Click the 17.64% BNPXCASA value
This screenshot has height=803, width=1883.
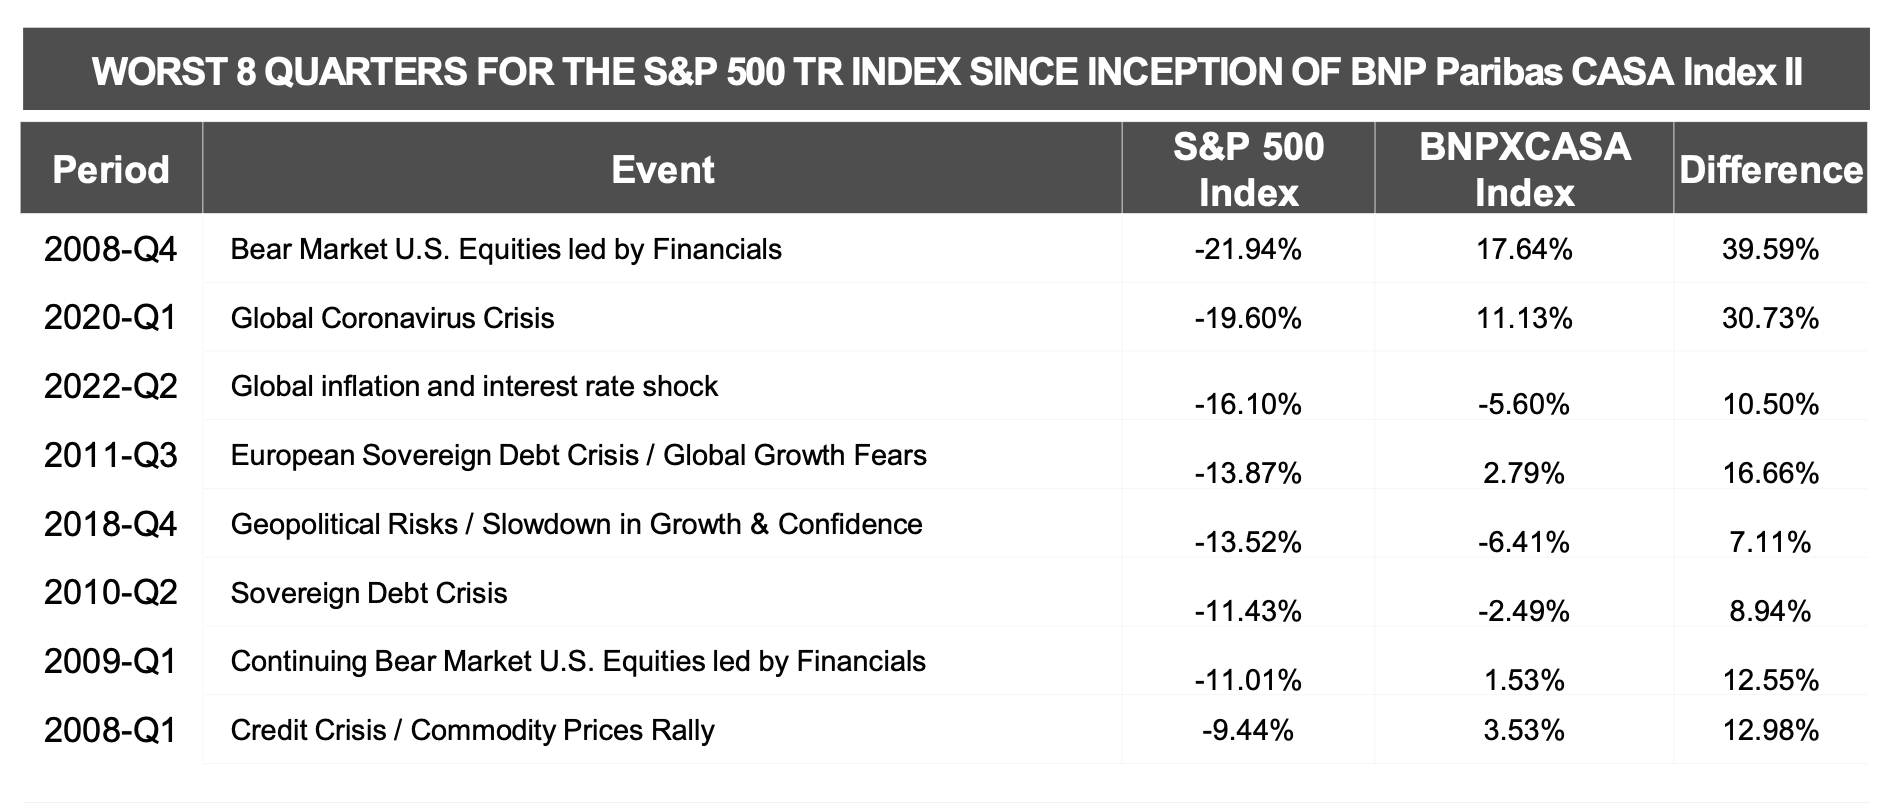(x=1524, y=249)
